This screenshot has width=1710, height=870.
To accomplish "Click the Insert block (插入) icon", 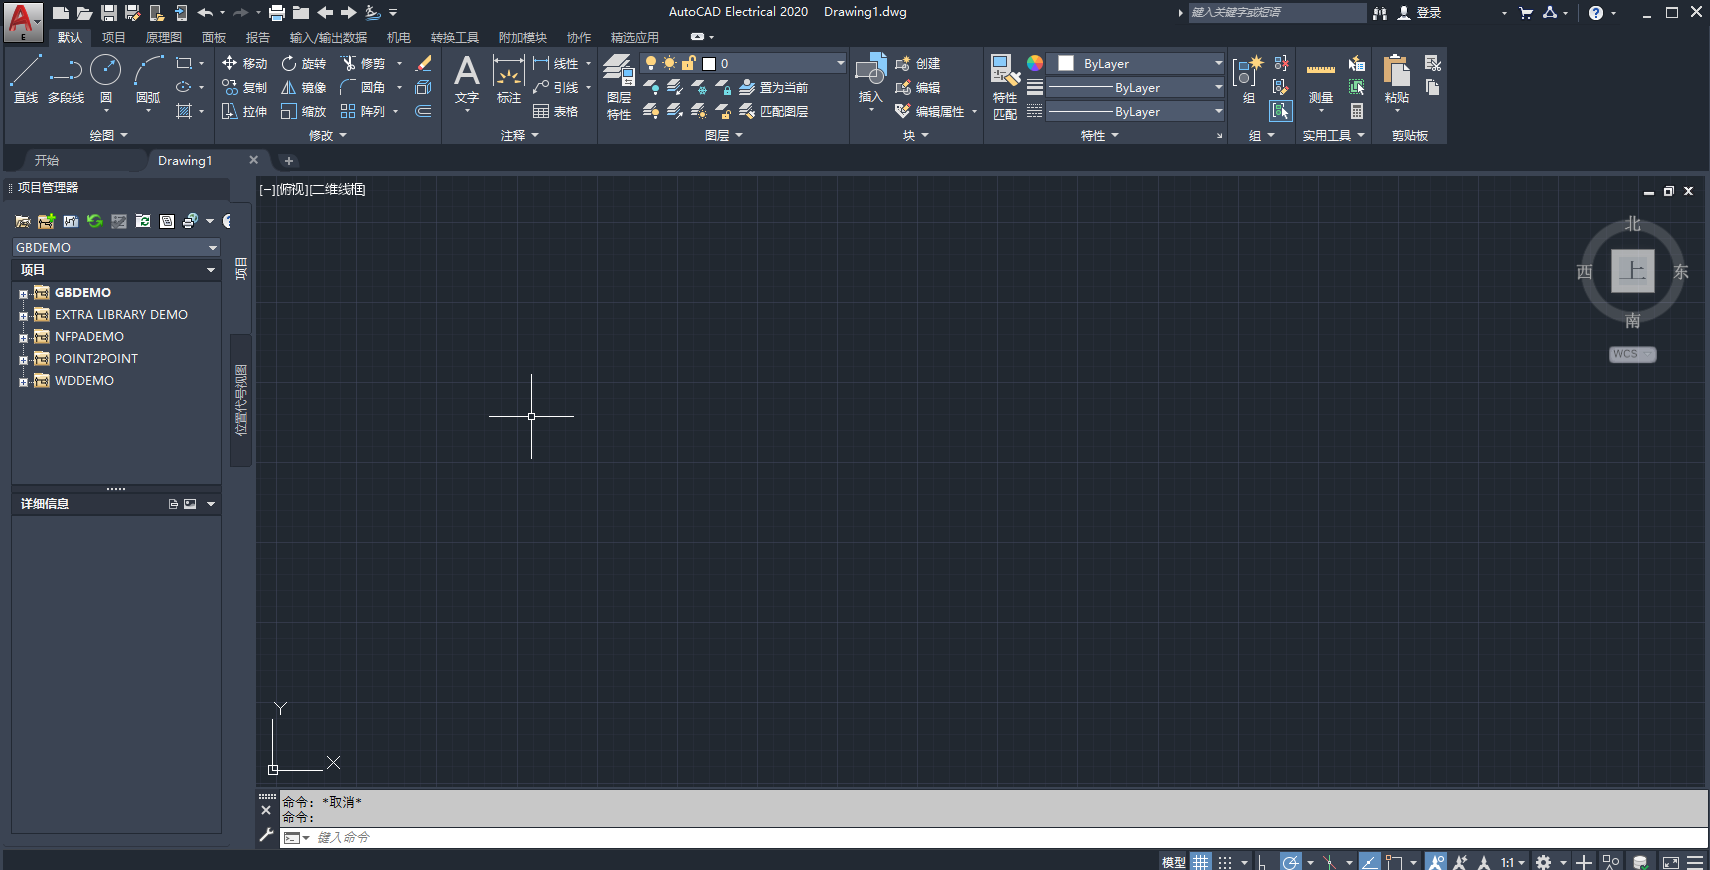I will click(870, 76).
